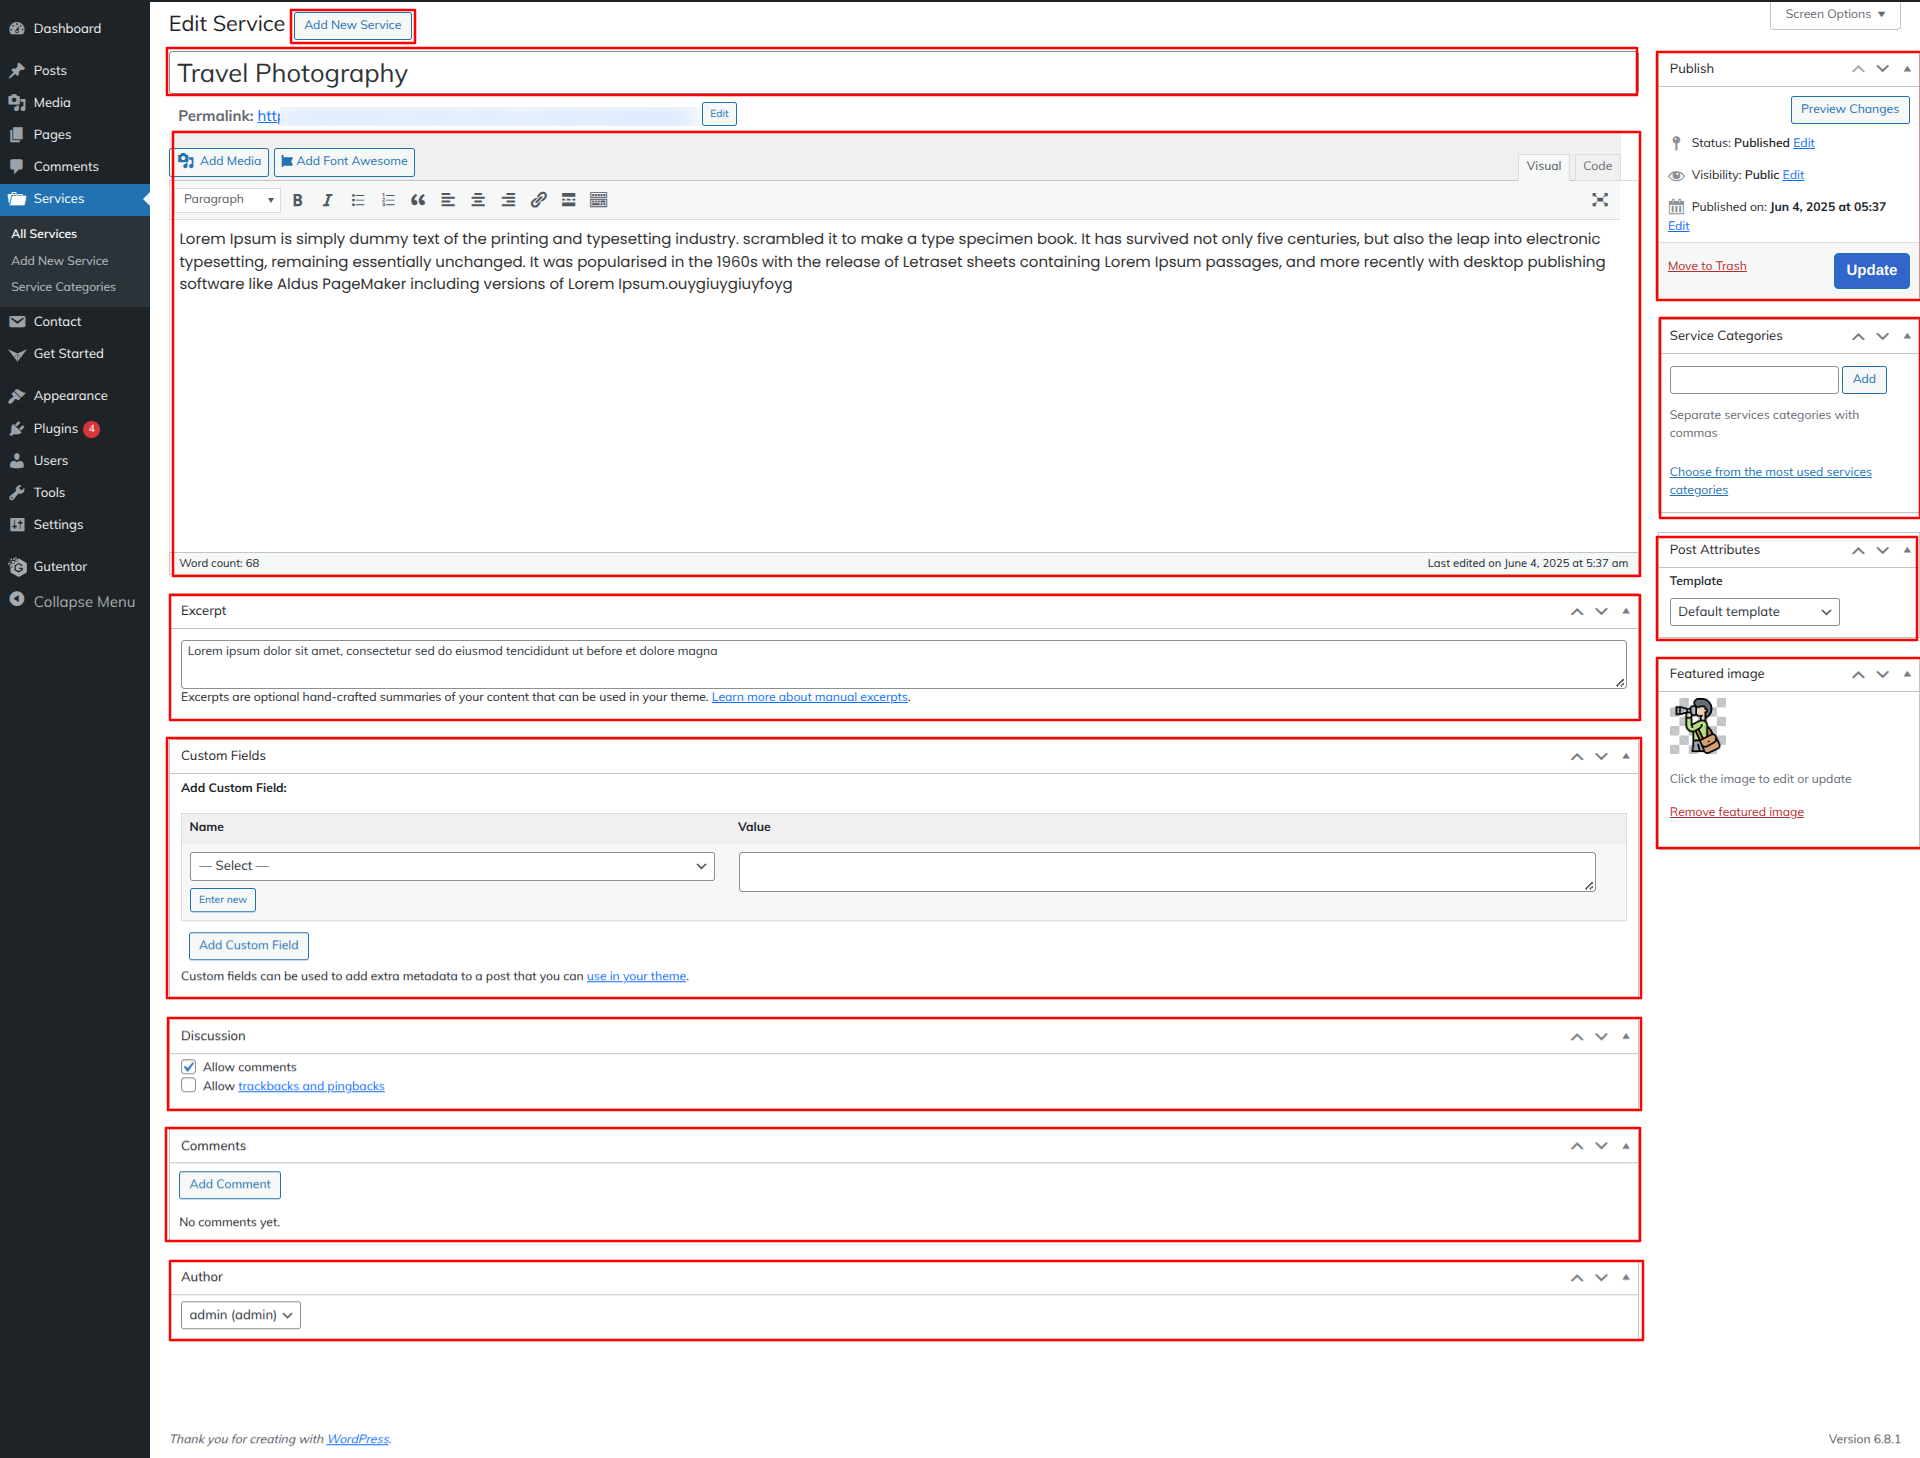Viewport: 1920px width, 1458px height.
Task: Apply blockquote formatting
Action: click(x=418, y=200)
